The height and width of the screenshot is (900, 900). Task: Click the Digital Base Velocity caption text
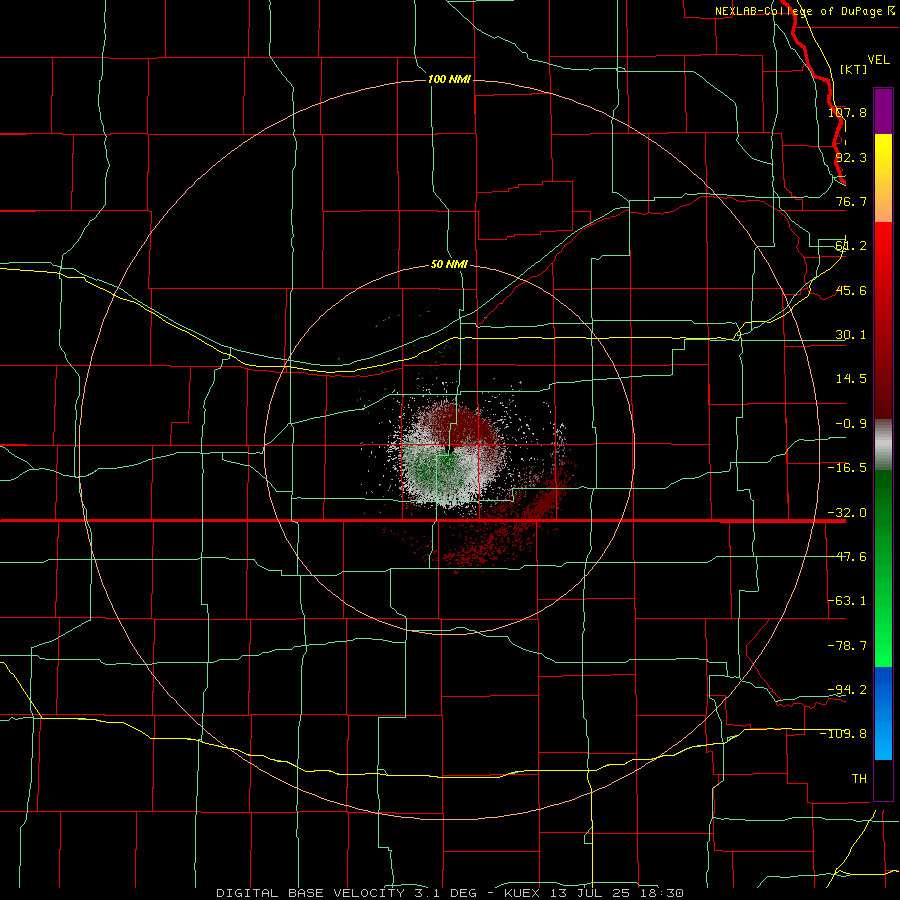(450, 893)
